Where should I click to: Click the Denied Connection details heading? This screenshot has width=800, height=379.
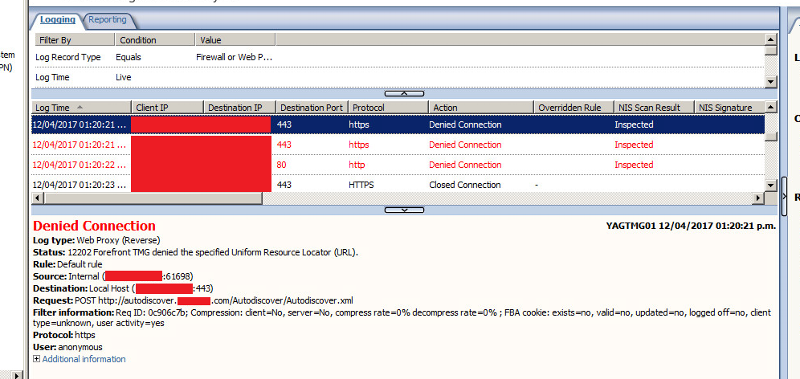click(94, 226)
